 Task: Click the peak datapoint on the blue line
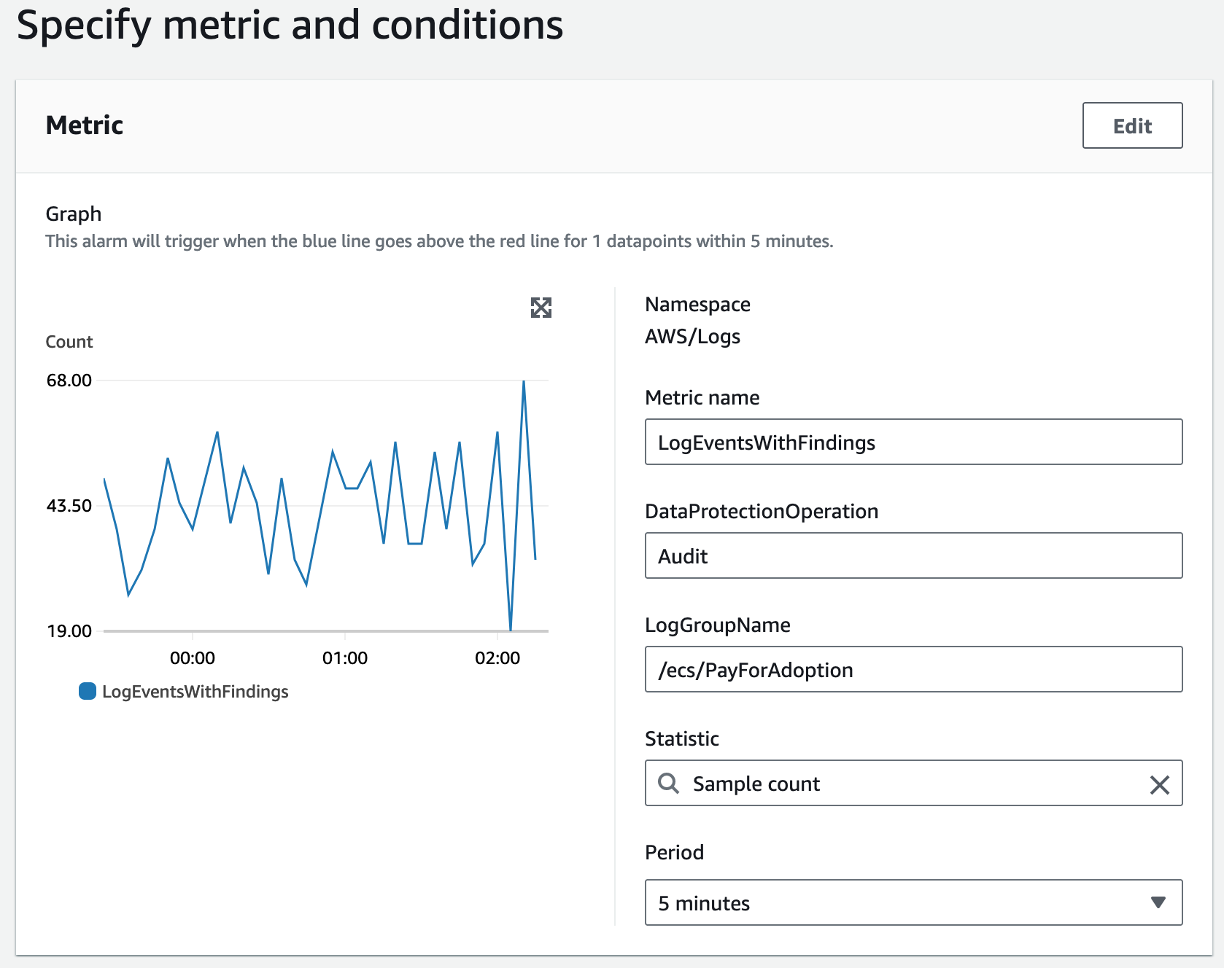tap(523, 380)
